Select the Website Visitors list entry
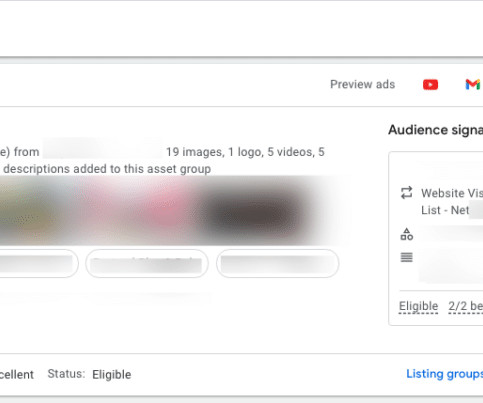The image size is (483, 403). click(452, 201)
